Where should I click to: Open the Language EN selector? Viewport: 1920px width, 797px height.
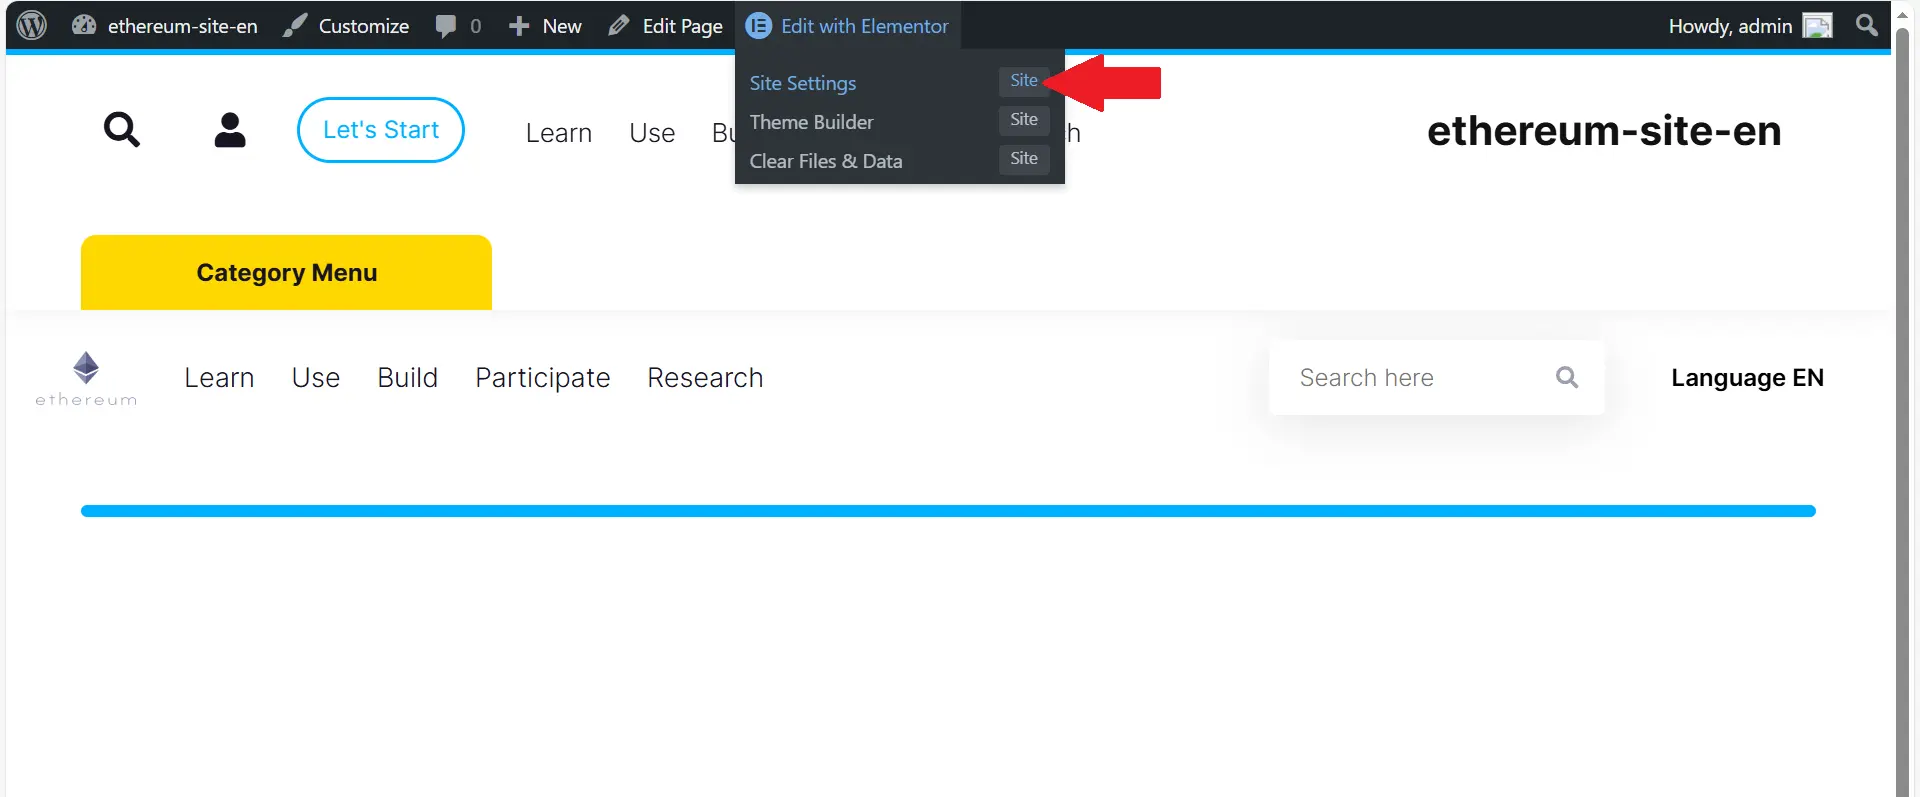tap(1747, 378)
